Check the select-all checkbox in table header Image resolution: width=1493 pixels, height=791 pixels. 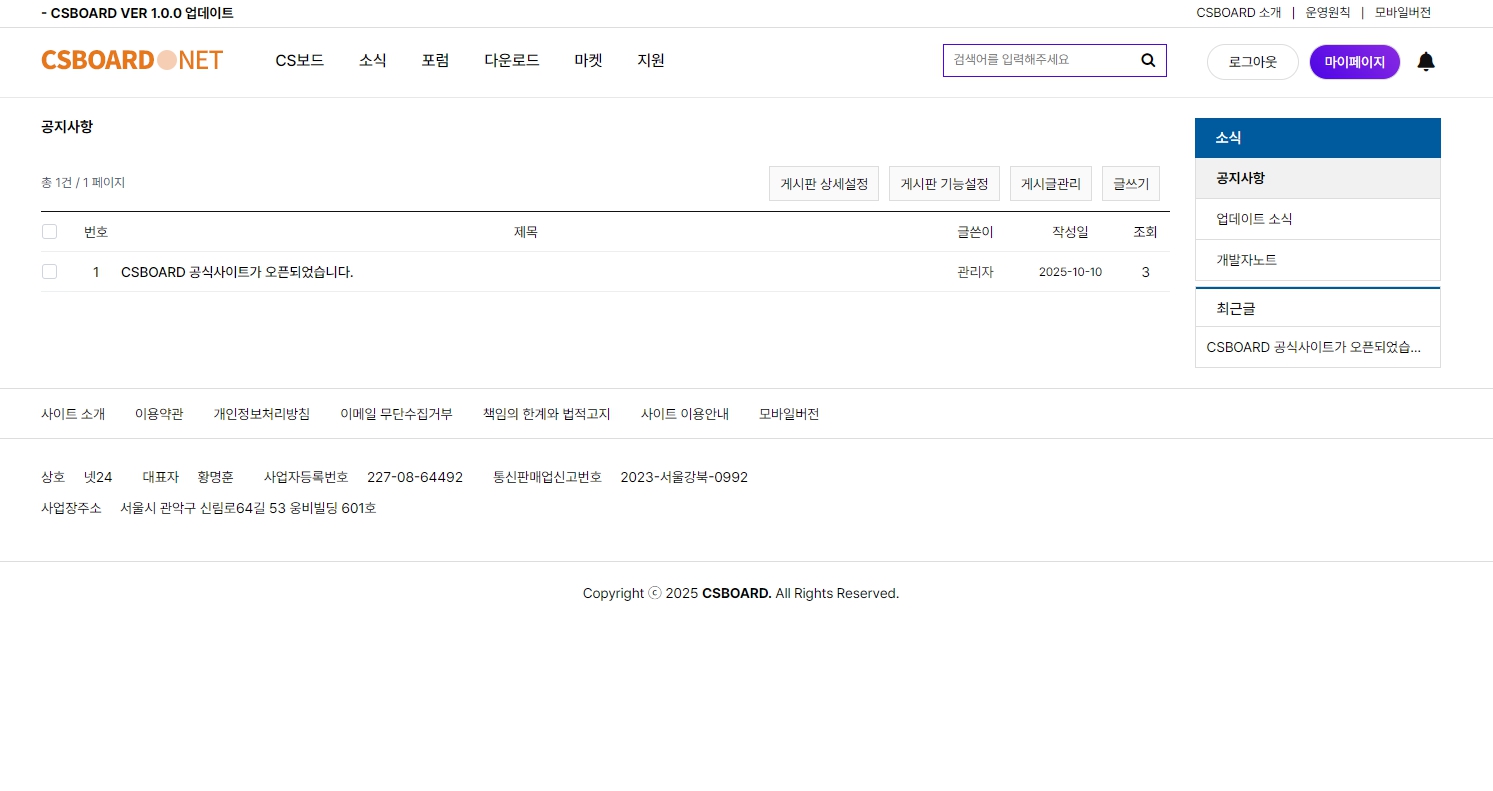point(50,232)
